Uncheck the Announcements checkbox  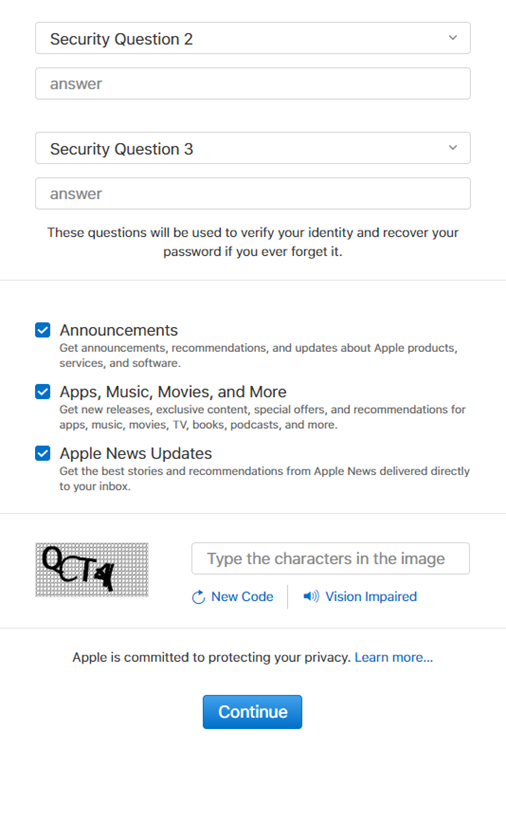point(43,330)
